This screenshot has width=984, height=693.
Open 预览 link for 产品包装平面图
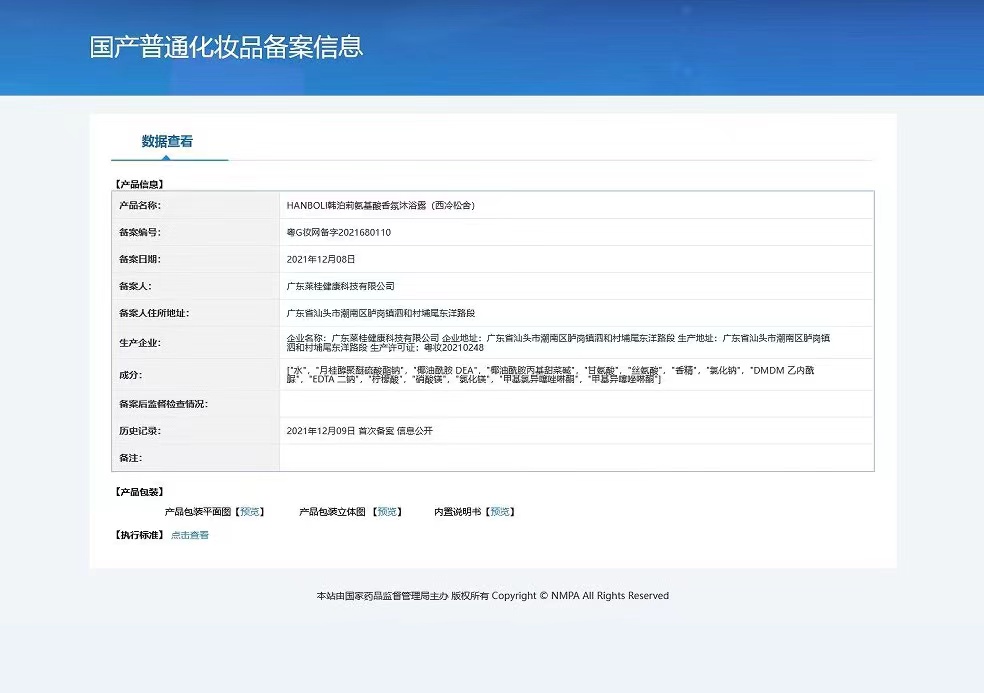click(x=250, y=512)
